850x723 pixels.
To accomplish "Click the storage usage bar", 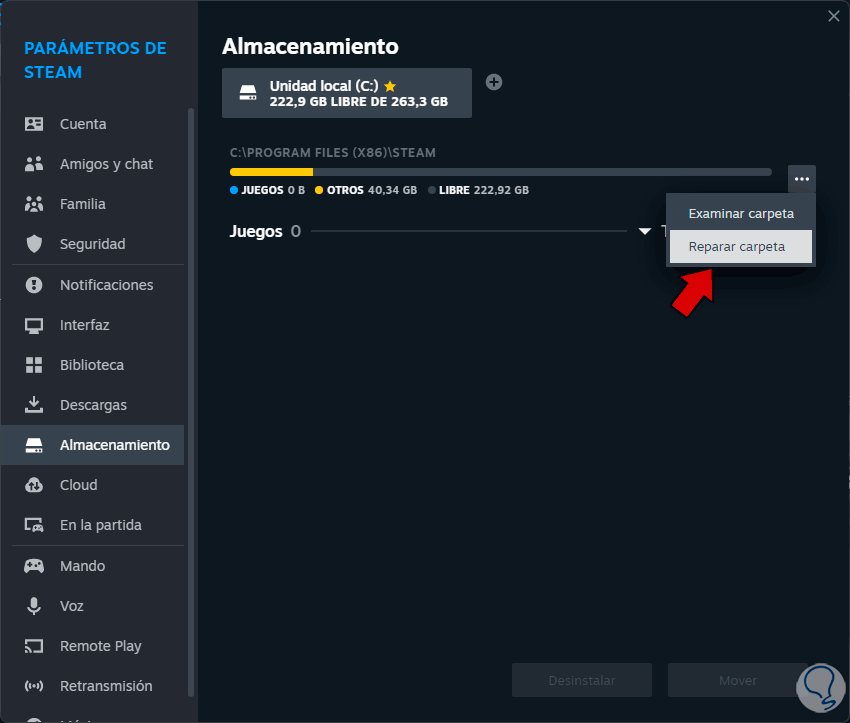I will (x=500, y=172).
